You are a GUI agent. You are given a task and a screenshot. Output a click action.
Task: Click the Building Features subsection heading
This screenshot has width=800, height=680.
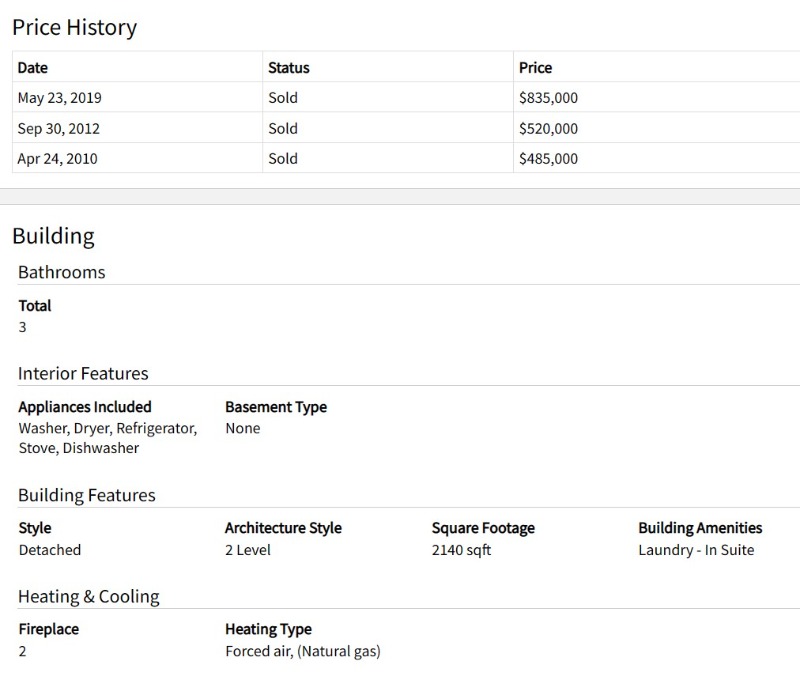(x=87, y=495)
